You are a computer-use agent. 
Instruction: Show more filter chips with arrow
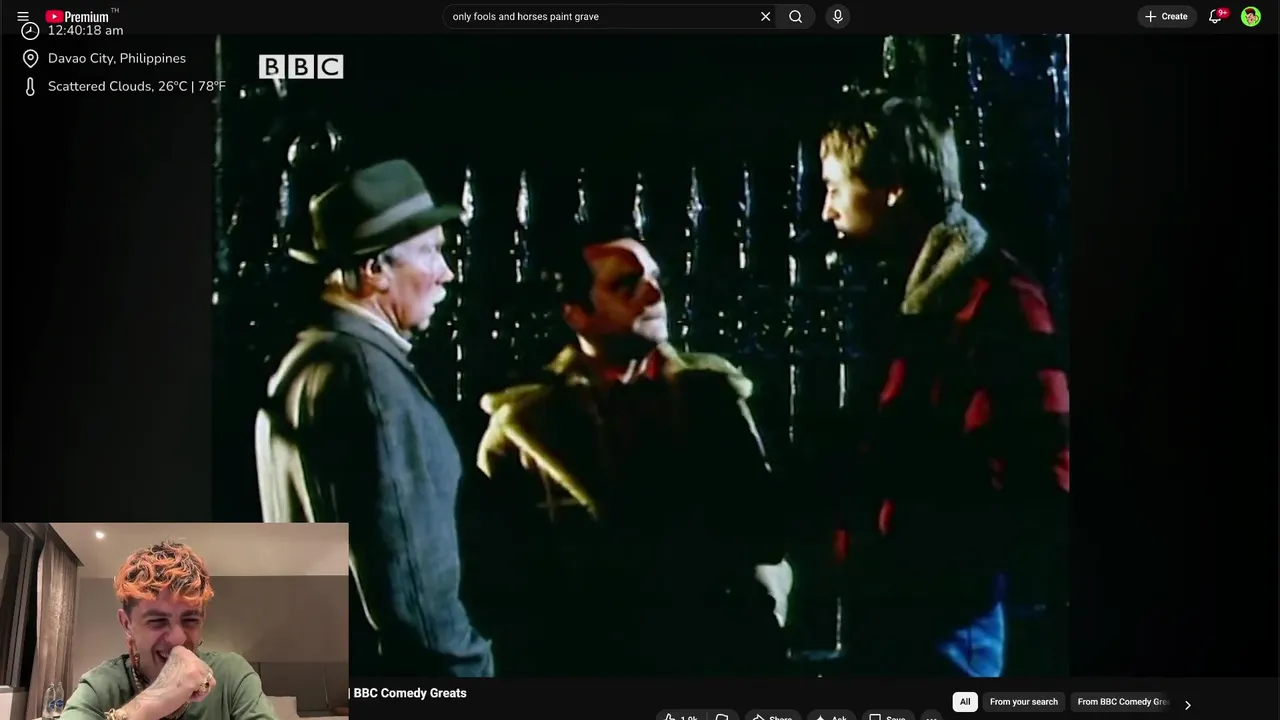click(1188, 704)
